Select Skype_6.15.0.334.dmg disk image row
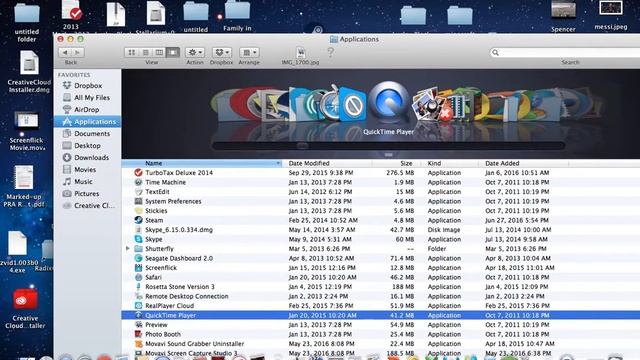 380,230
